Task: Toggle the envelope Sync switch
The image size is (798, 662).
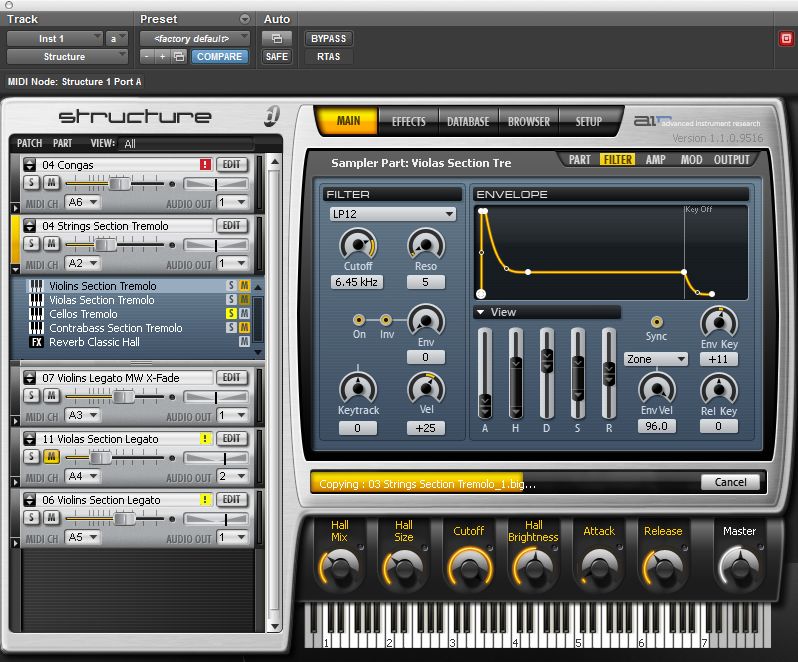Action: click(x=657, y=322)
